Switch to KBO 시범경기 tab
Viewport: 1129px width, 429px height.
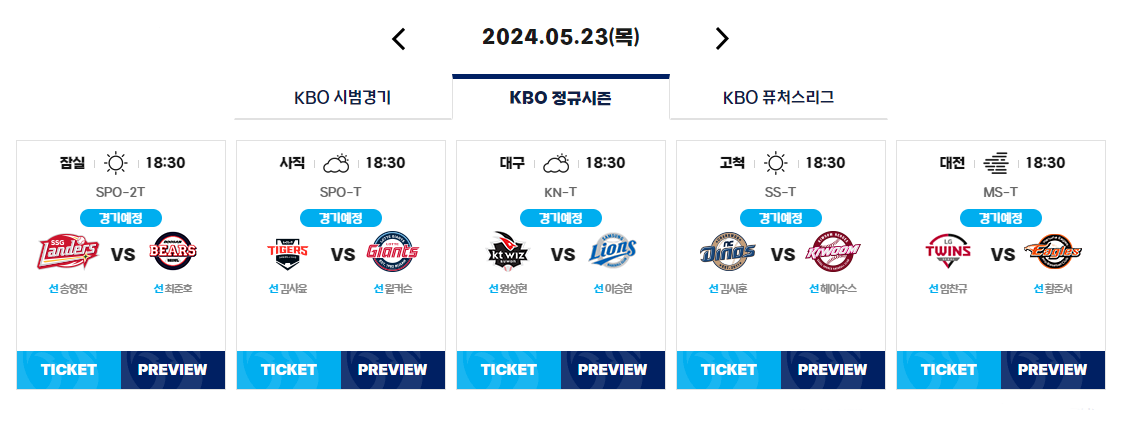[343, 98]
